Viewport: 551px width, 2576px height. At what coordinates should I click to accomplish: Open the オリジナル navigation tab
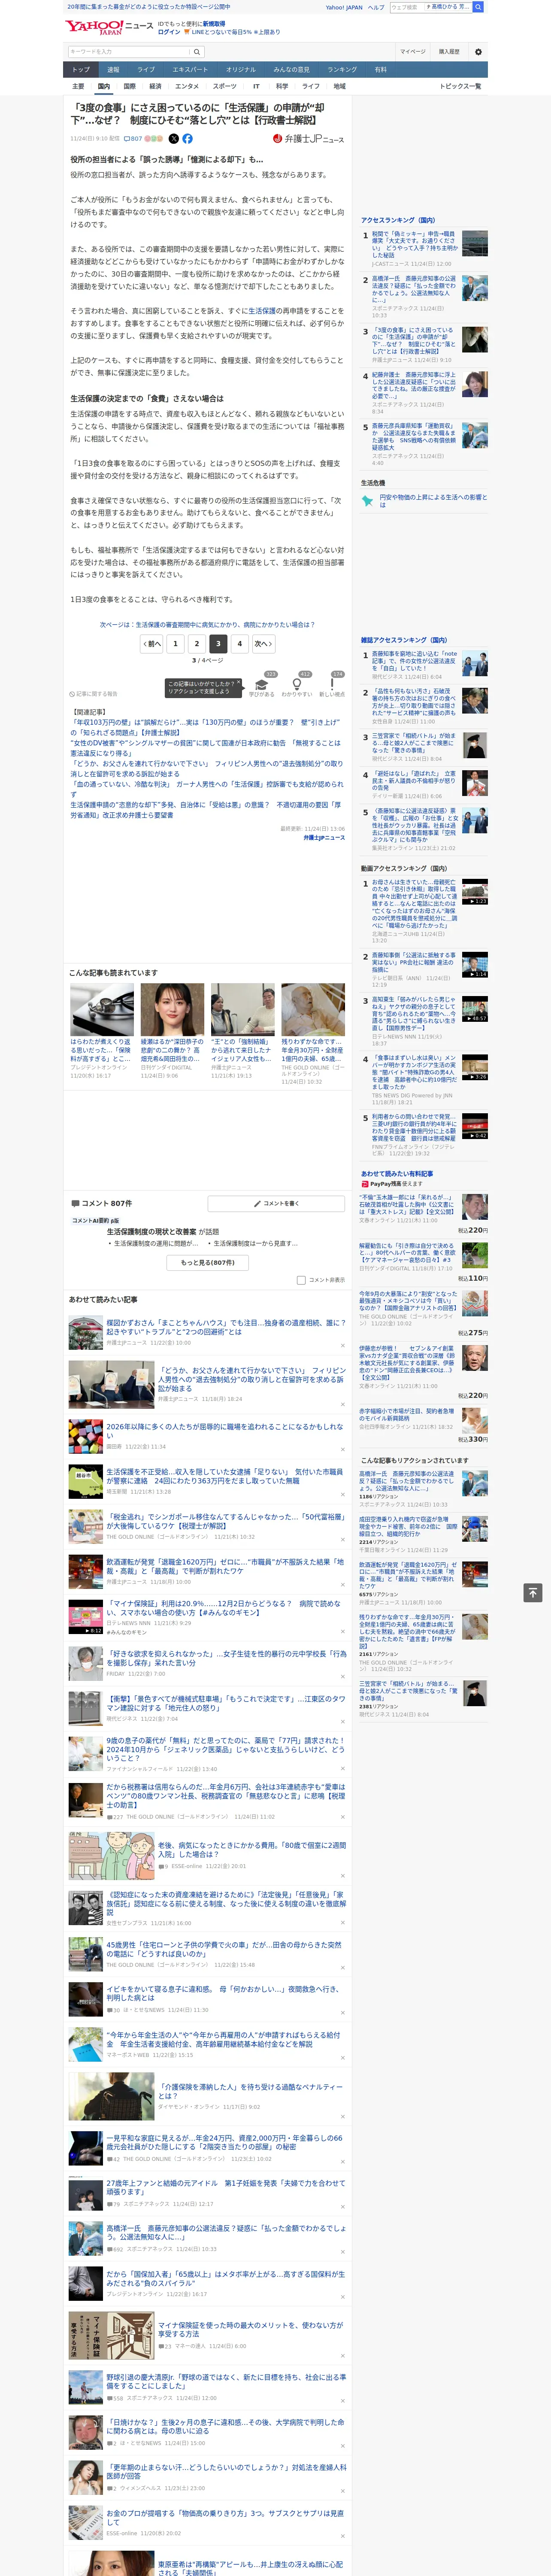coord(241,70)
